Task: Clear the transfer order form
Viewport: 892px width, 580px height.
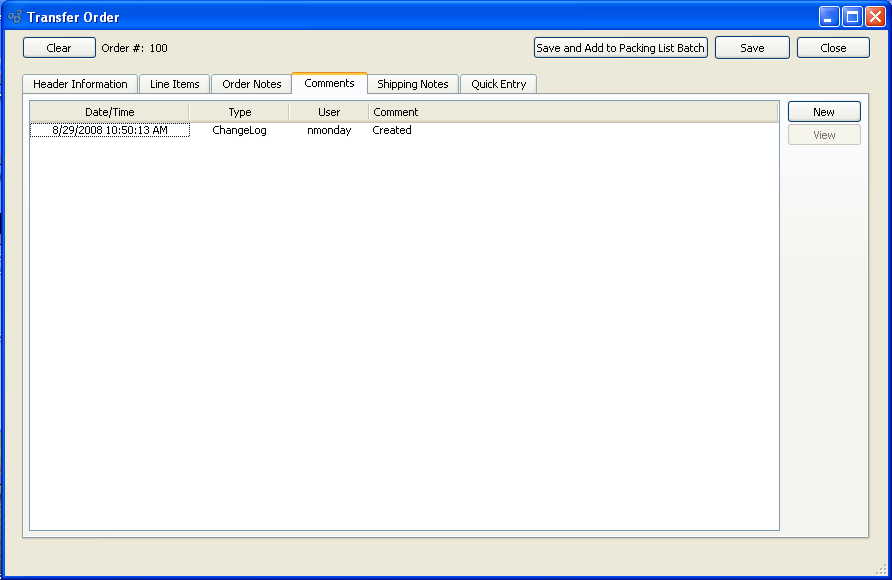Action: point(59,48)
